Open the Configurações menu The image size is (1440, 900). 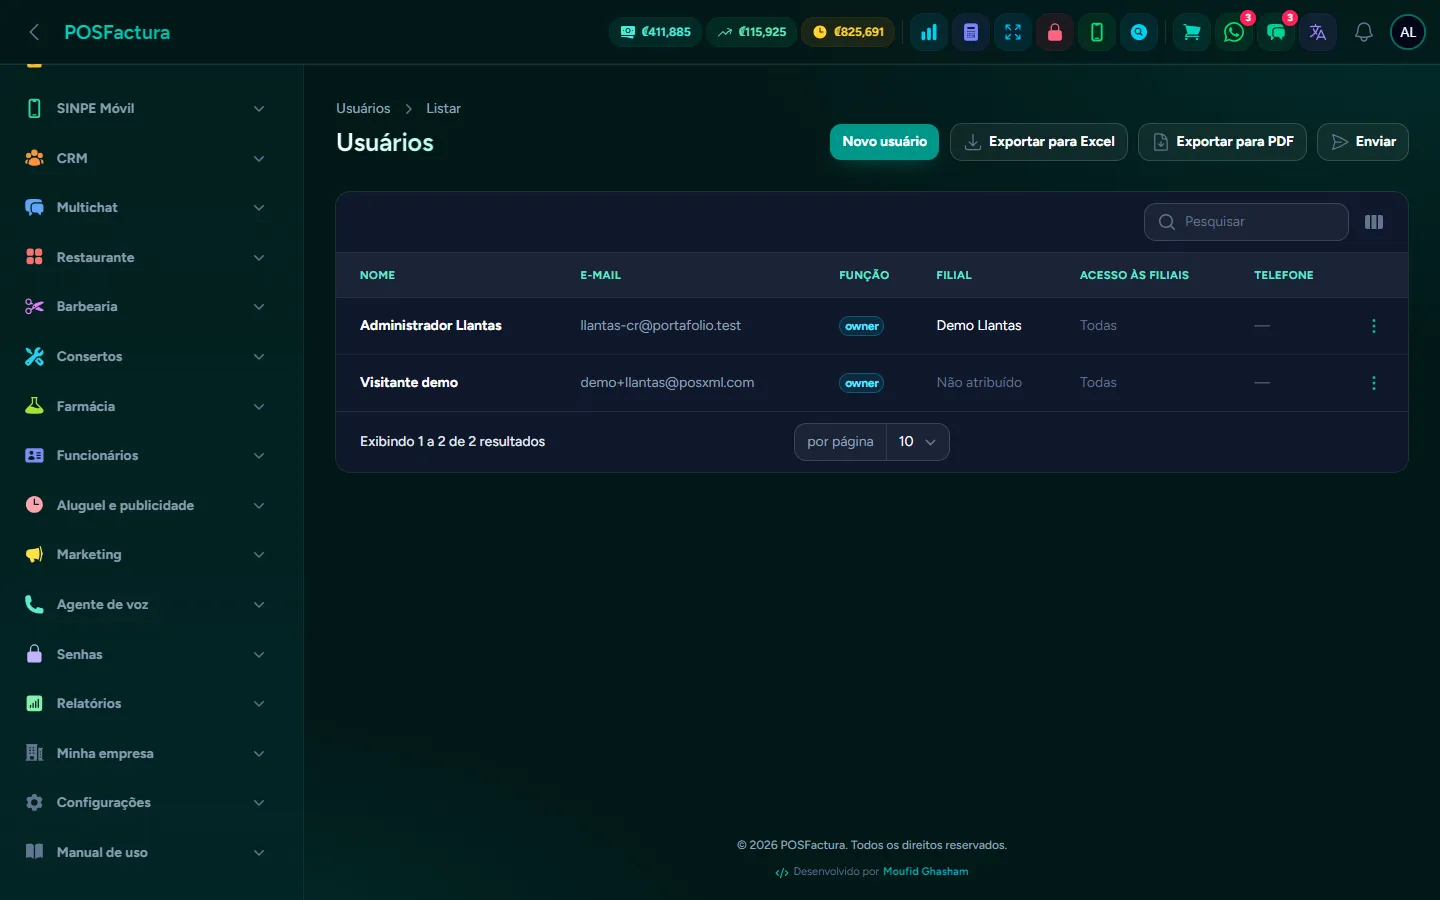pyautogui.click(x=146, y=802)
